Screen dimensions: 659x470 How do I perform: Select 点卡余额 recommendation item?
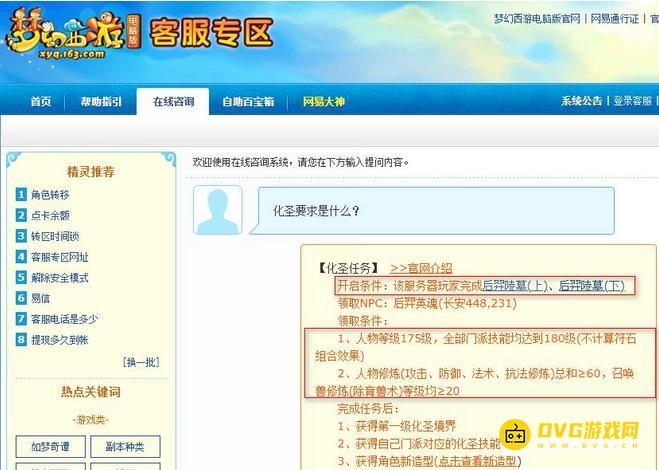point(50,215)
